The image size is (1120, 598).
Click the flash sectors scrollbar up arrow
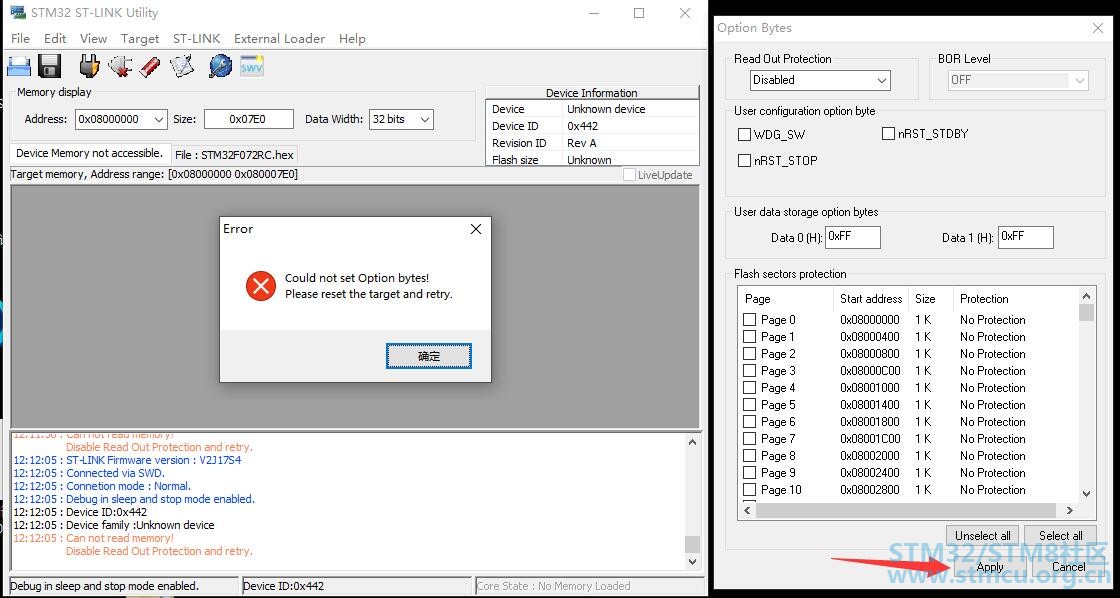click(x=1086, y=296)
